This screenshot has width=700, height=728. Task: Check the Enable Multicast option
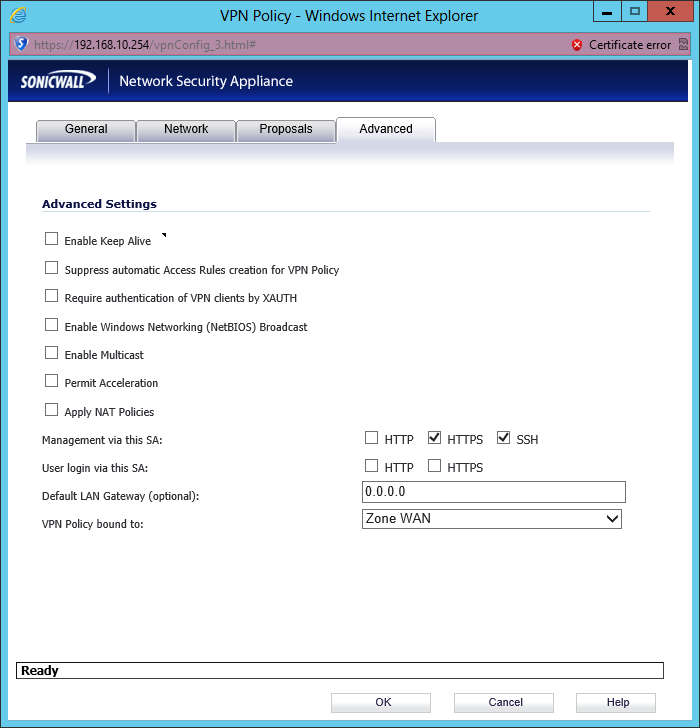tap(52, 354)
